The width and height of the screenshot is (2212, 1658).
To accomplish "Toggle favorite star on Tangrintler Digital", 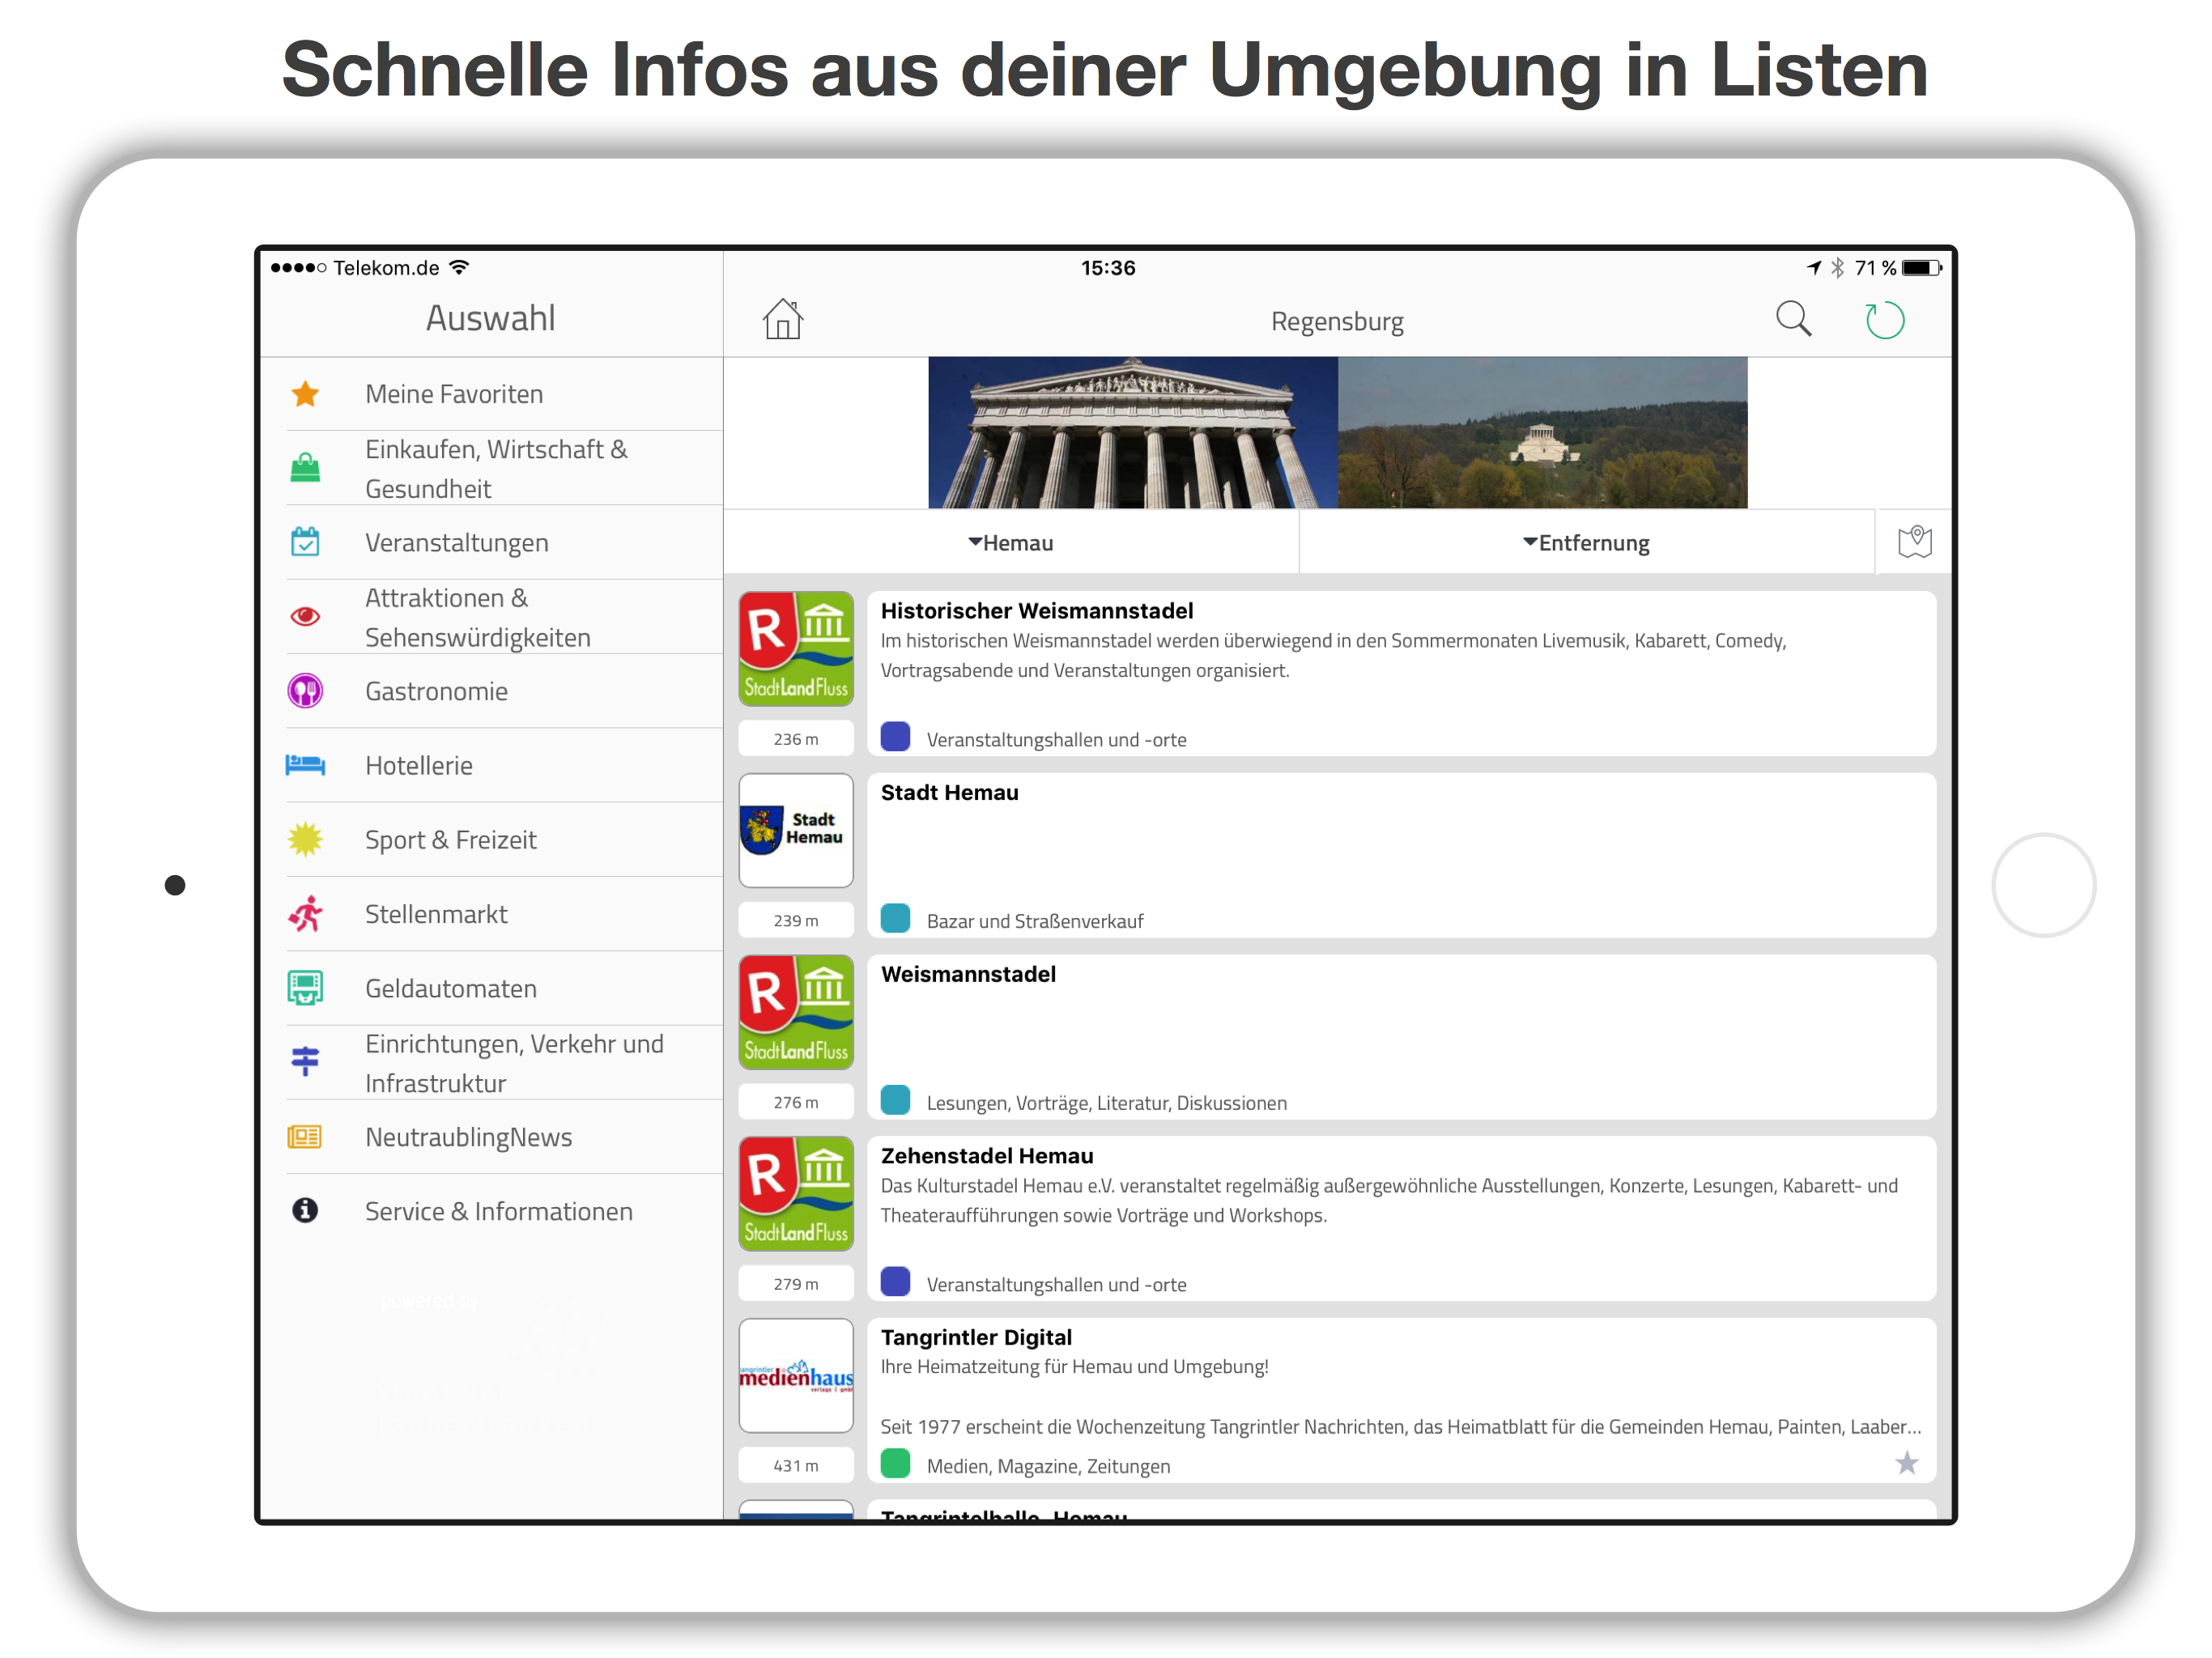I will 1905,1463.
